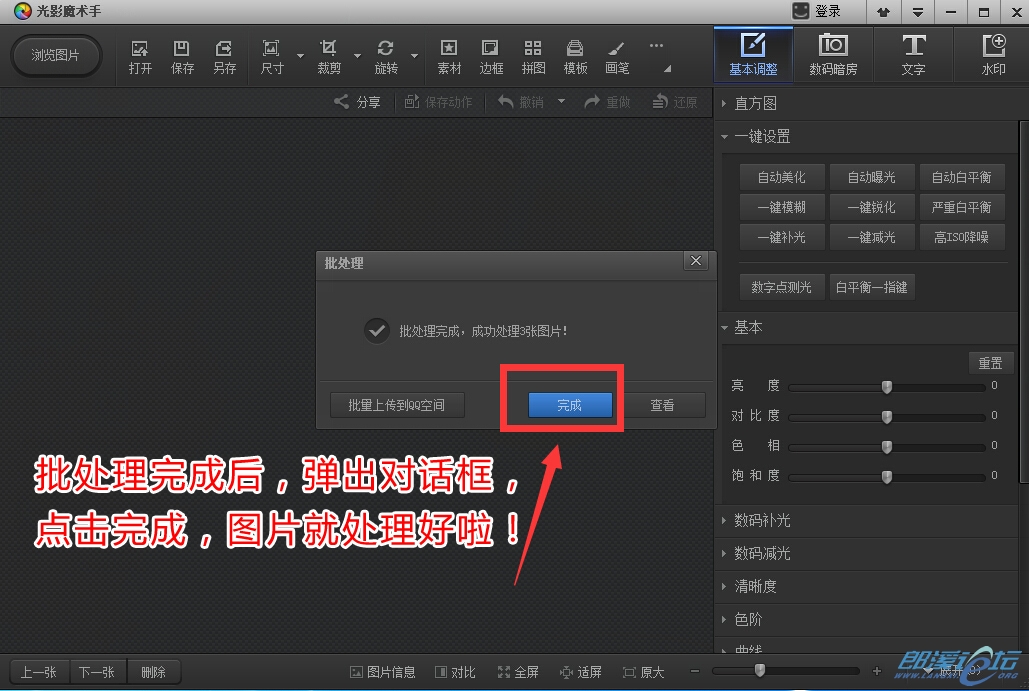The width and height of the screenshot is (1029, 691).
Task: Click the 撤销 (Undo) button
Action: [521, 102]
